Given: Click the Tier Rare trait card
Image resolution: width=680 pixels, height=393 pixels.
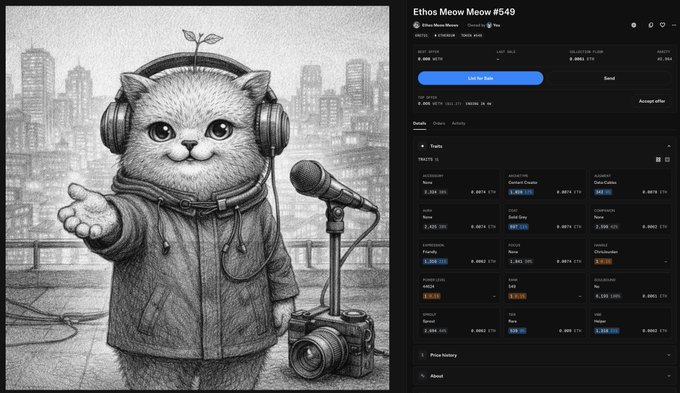Looking at the screenshot, I should [544, 323].
